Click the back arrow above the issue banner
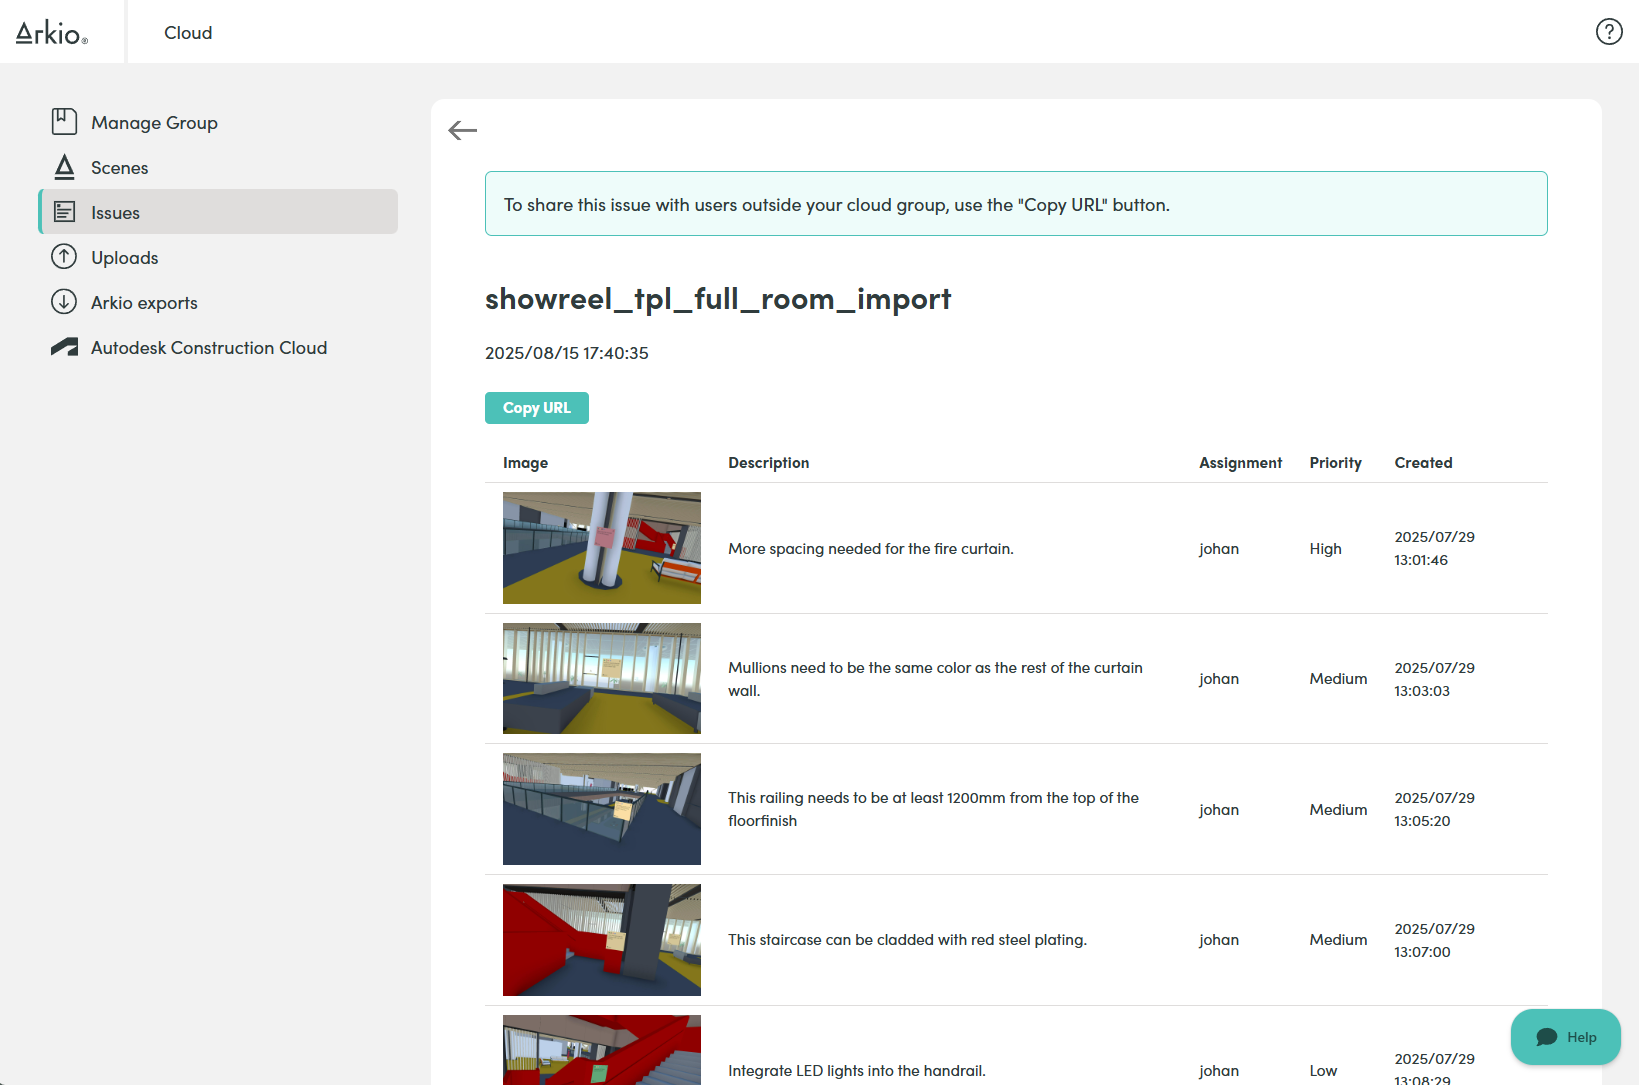Image resolution: width=1639 pixels, height=1085 pixels. pyautogui.click(x=461, y=130)
